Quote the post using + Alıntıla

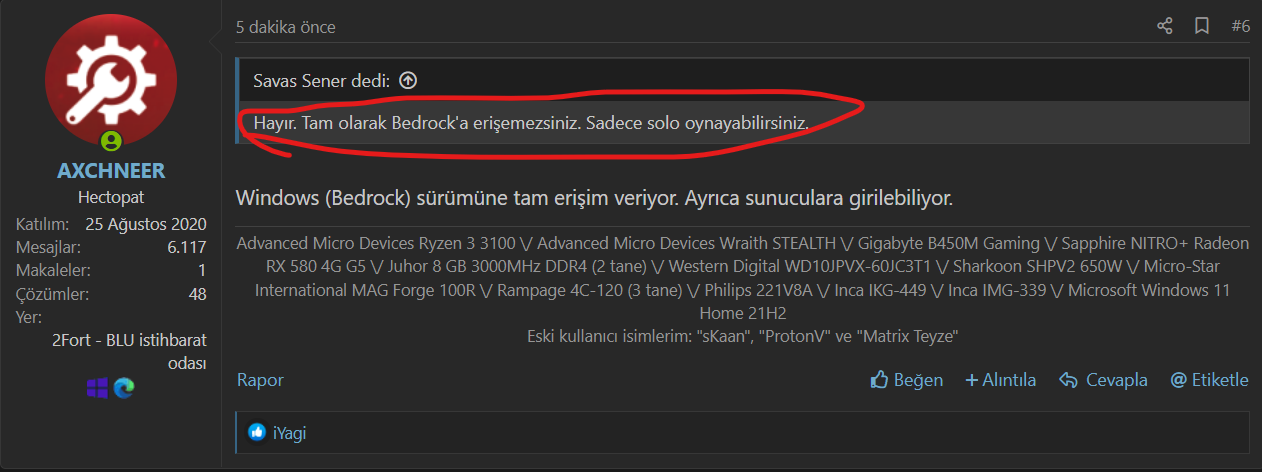pos(1000,380)
